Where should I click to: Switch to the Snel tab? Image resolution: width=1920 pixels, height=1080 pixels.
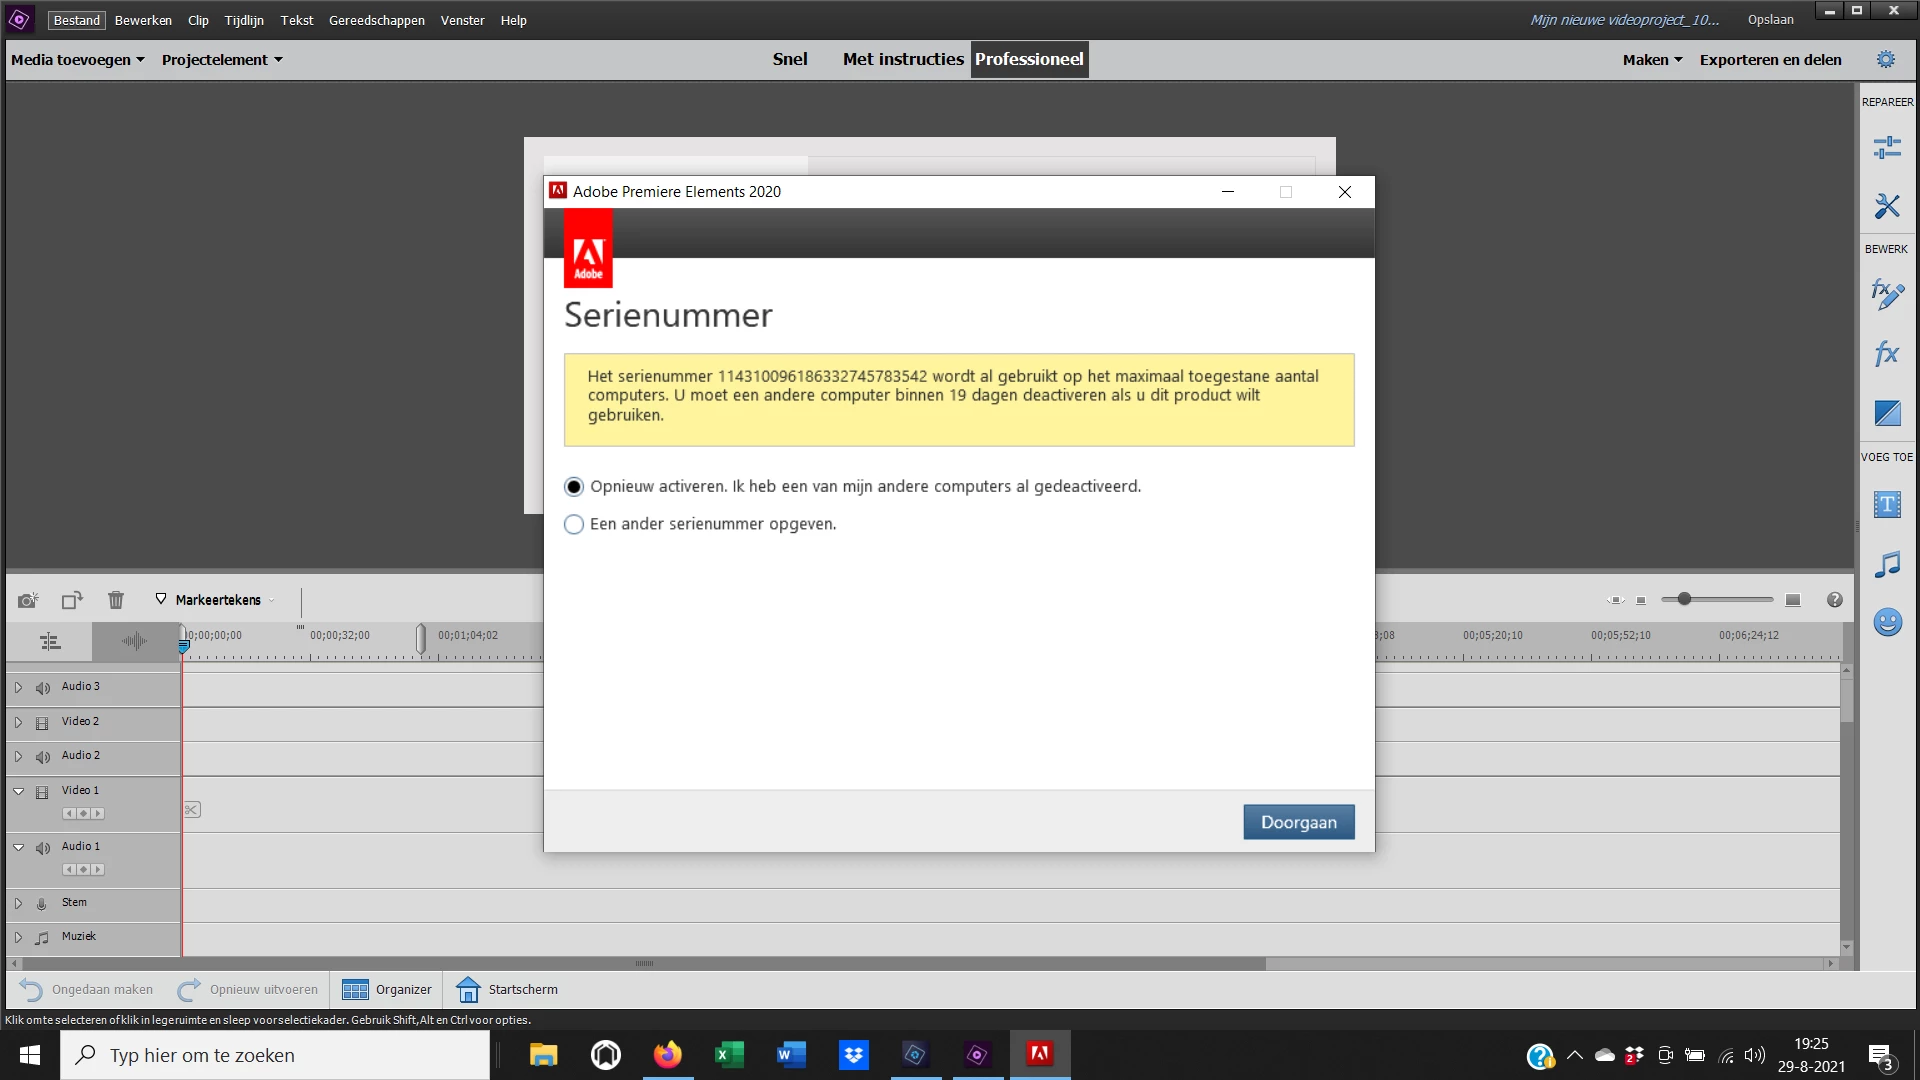pos(789,59)
